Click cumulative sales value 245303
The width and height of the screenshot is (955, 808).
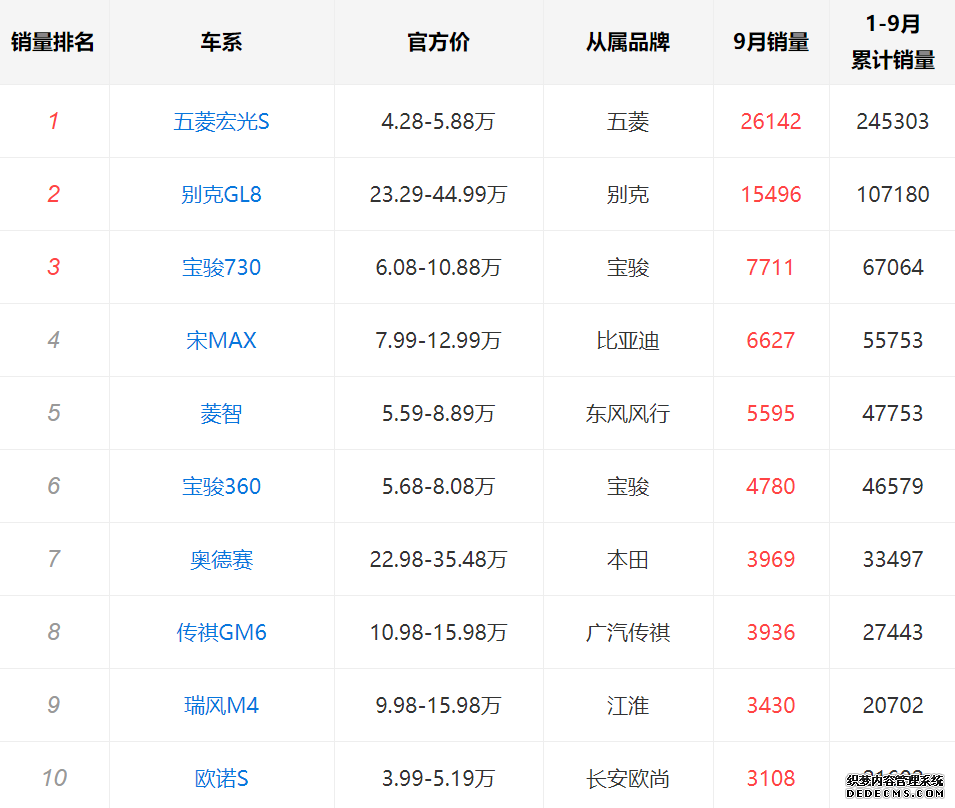point(893,122)
